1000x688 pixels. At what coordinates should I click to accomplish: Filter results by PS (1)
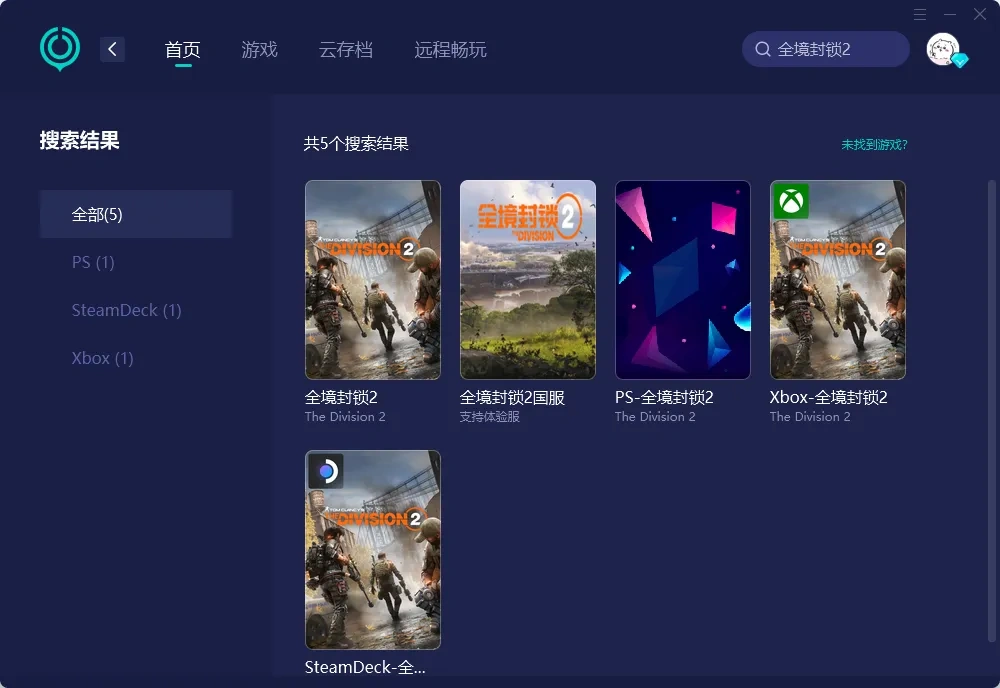[93, 262]
